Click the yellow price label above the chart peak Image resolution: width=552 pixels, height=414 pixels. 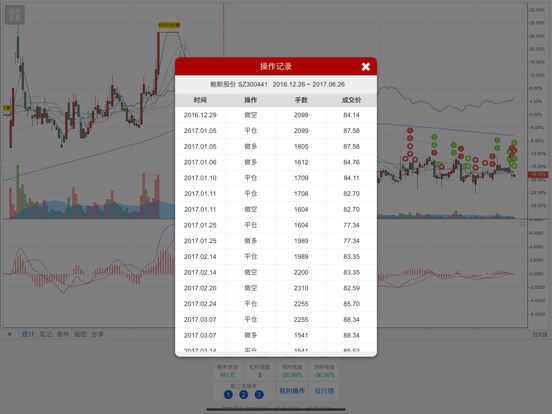[169, 25]
